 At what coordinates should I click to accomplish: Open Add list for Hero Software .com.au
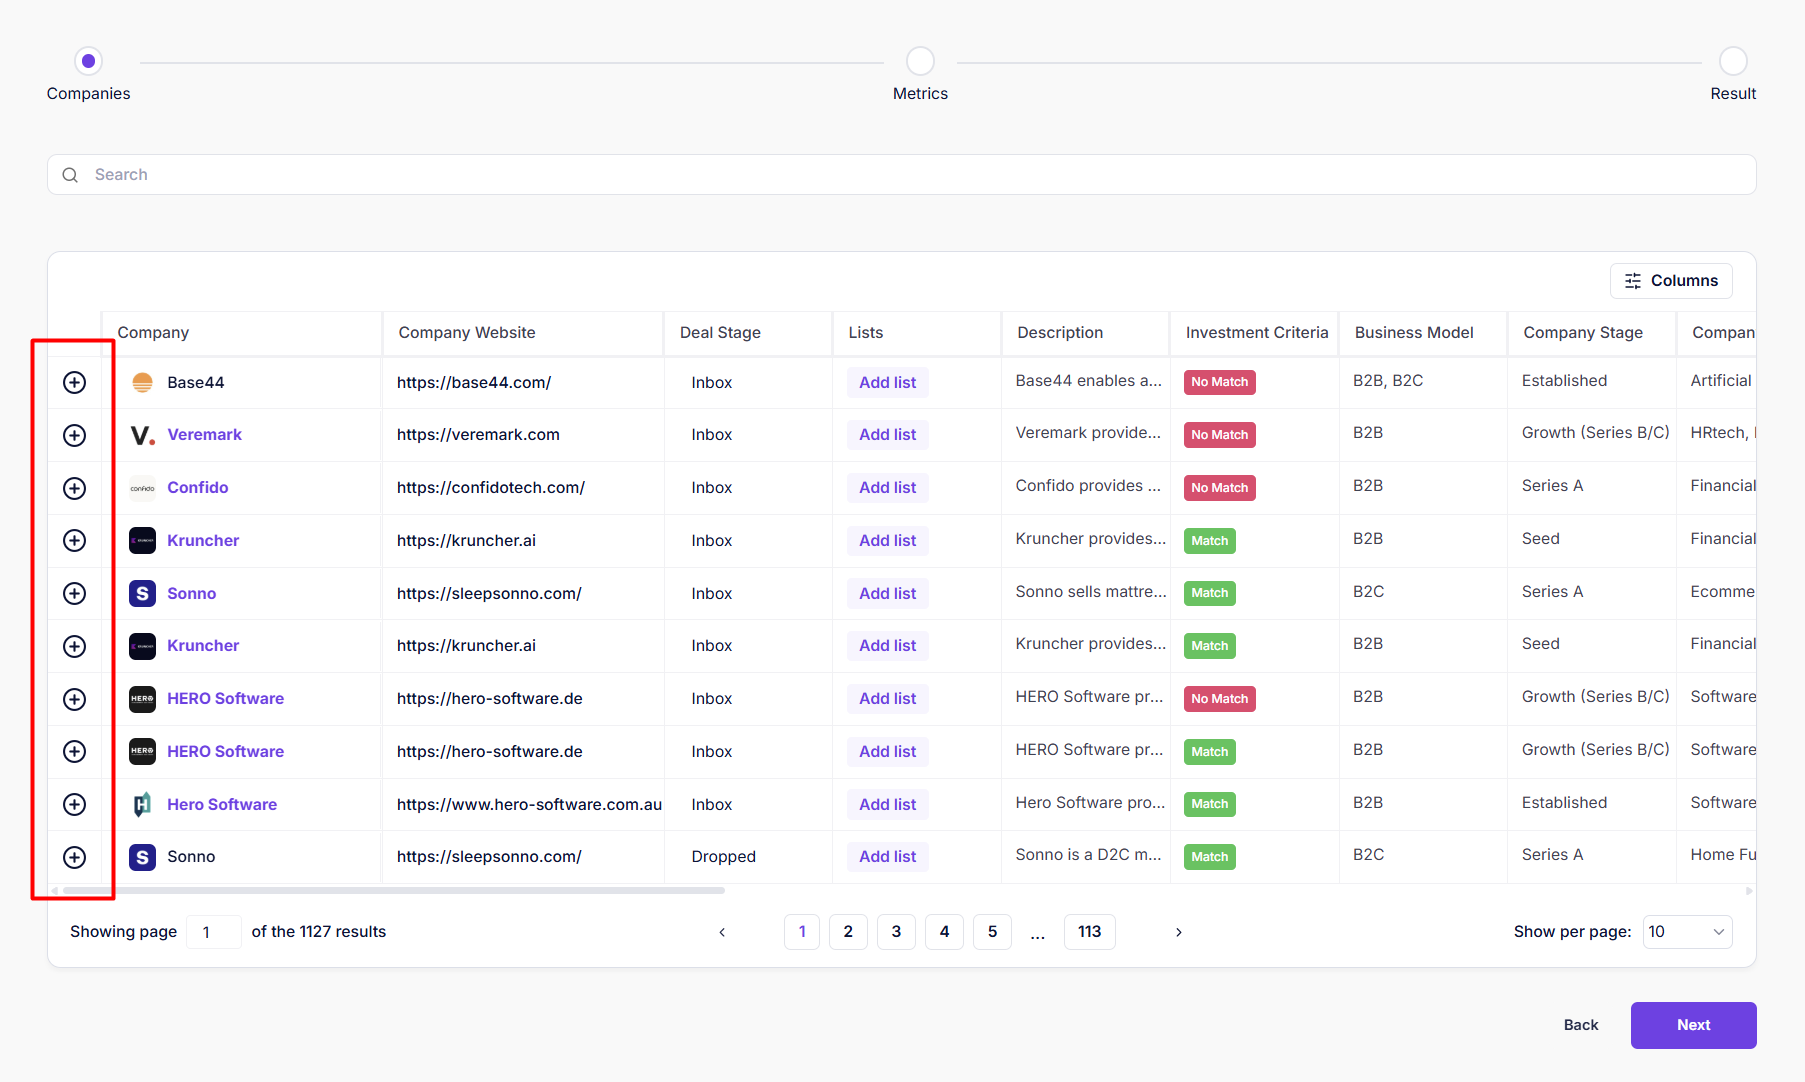click(887, 804)
